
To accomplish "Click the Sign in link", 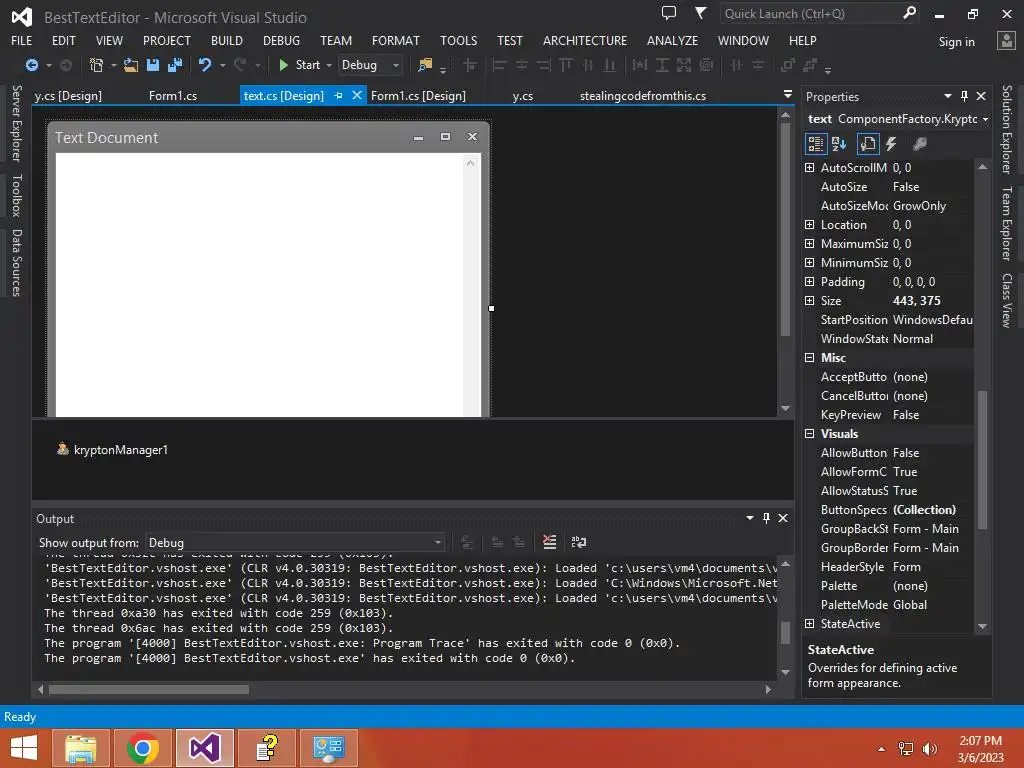I will coord(956,42).
